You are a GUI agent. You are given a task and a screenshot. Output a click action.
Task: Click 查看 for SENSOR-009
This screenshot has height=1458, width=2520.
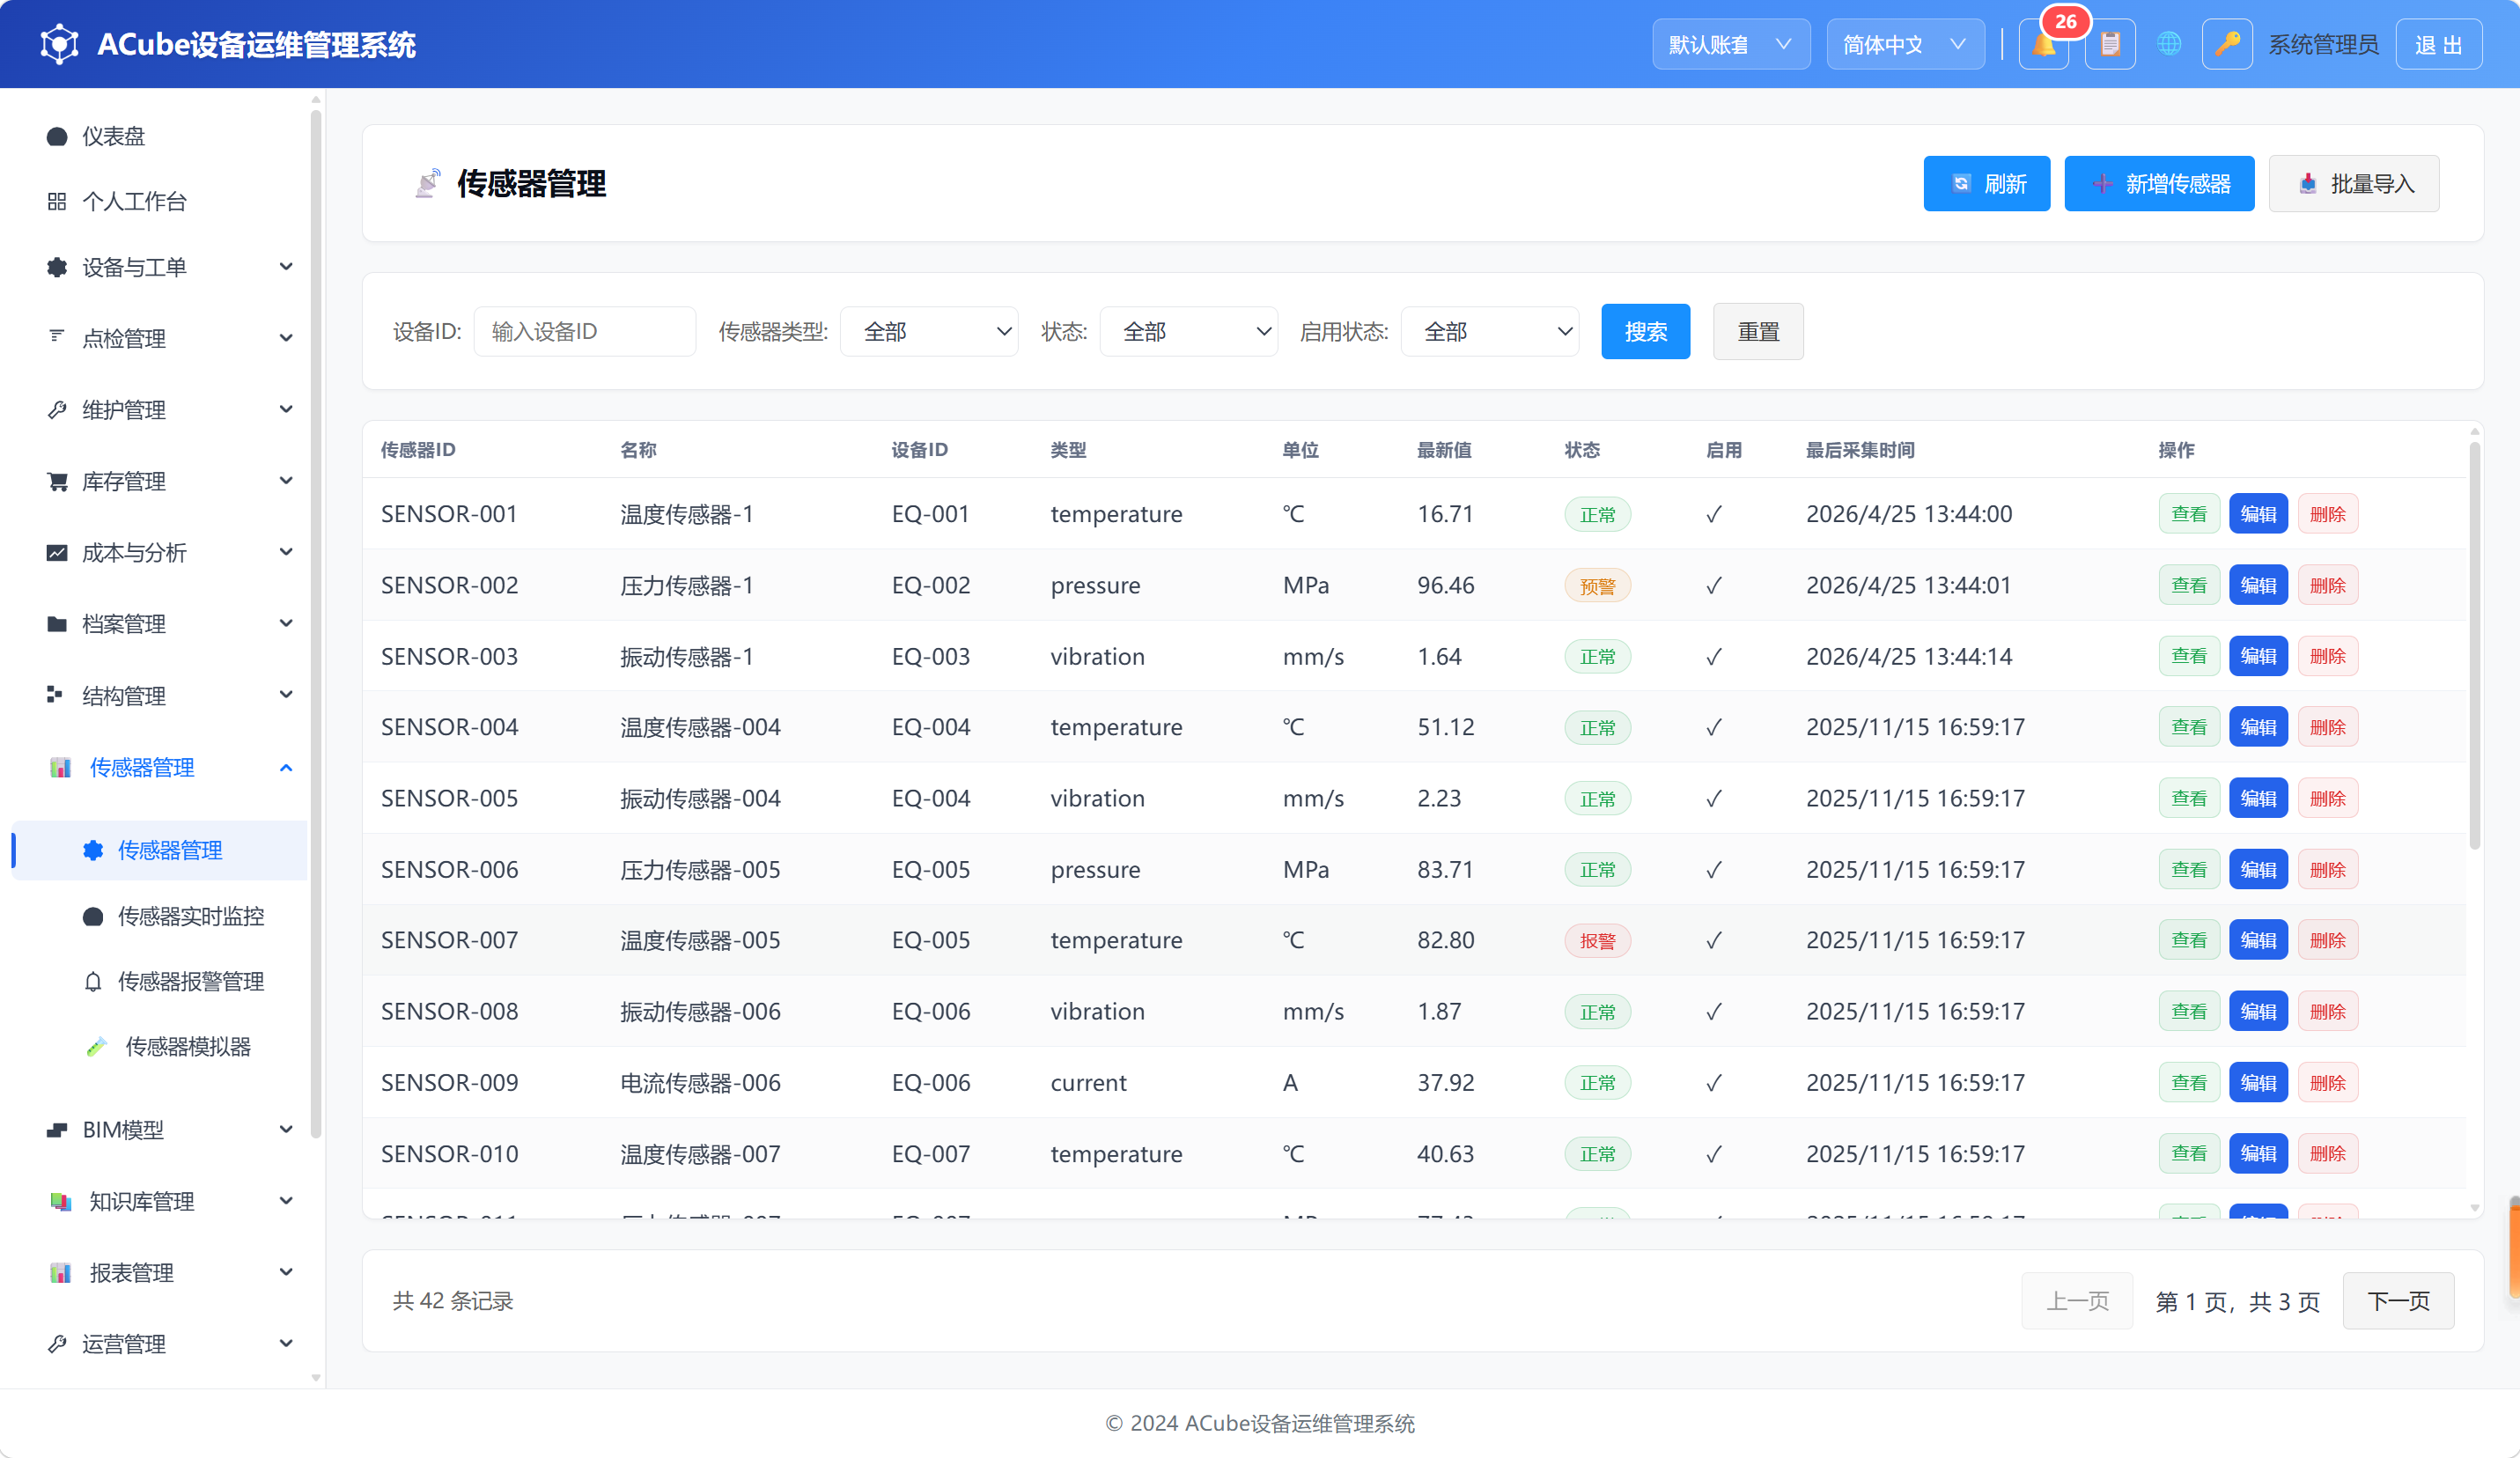pos(2189,1082)
